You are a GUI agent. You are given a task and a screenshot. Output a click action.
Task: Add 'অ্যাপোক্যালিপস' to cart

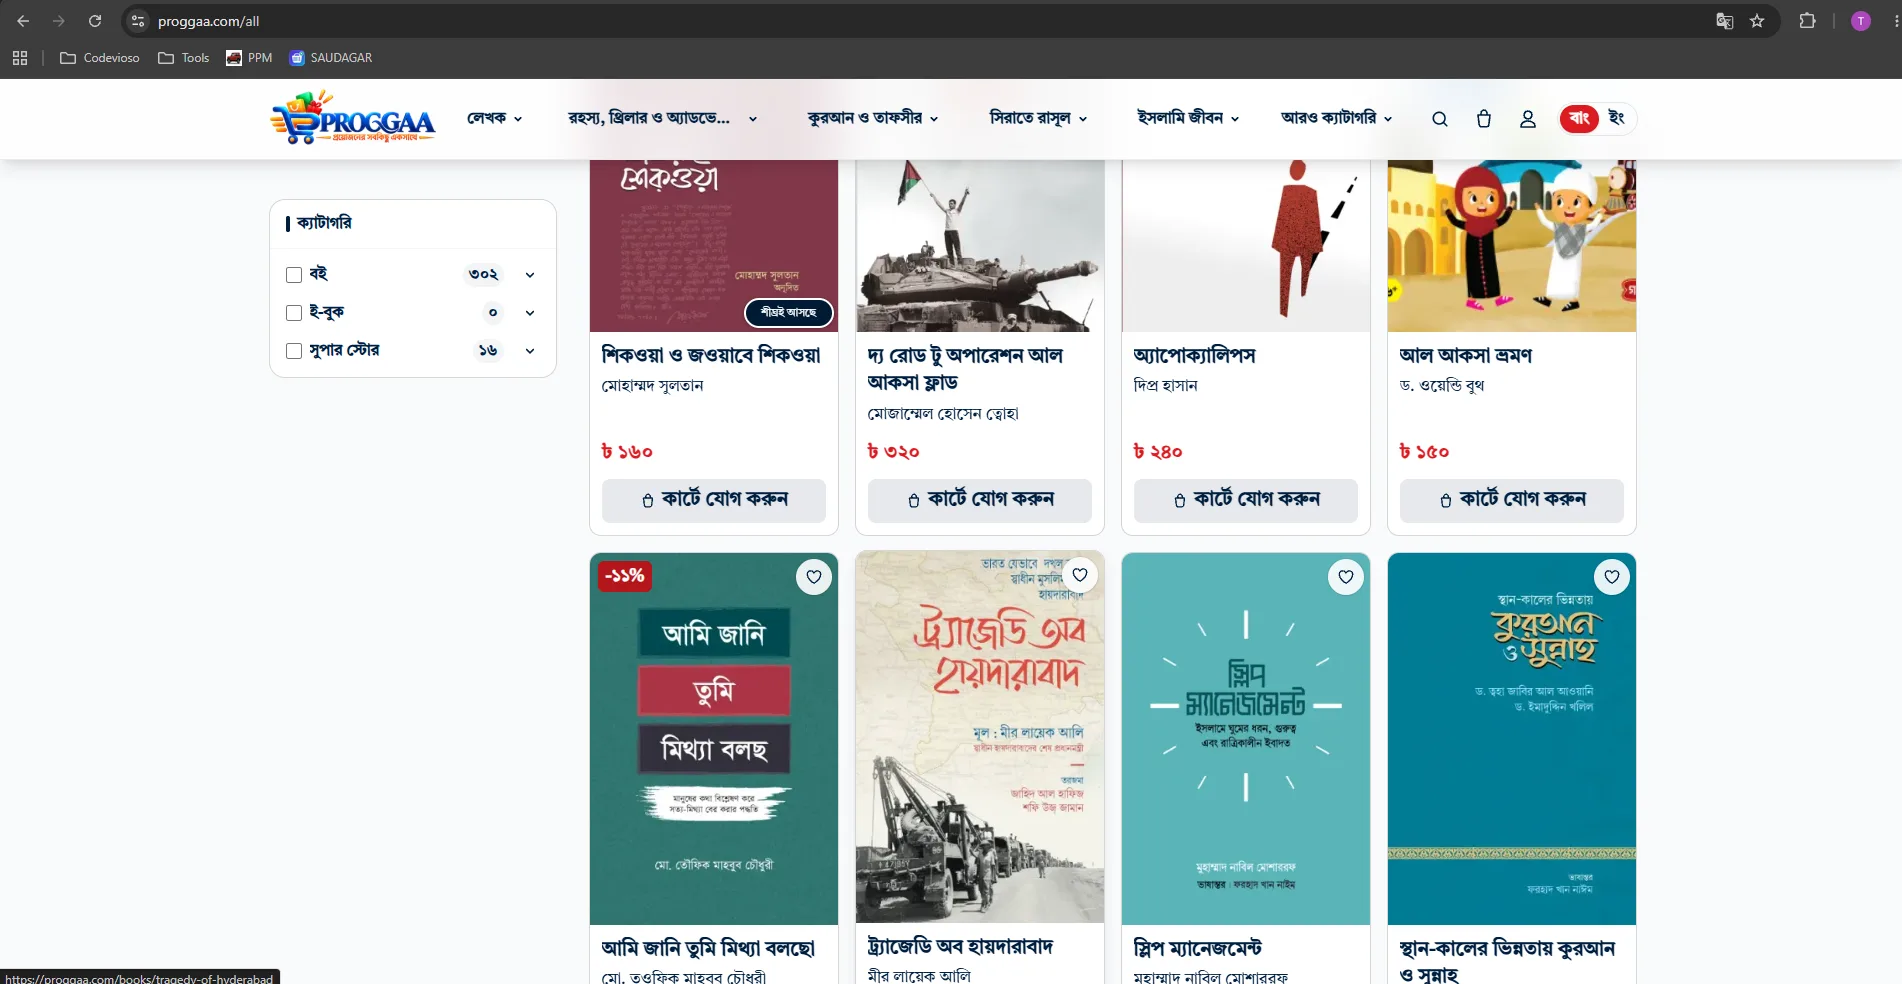1246,500
